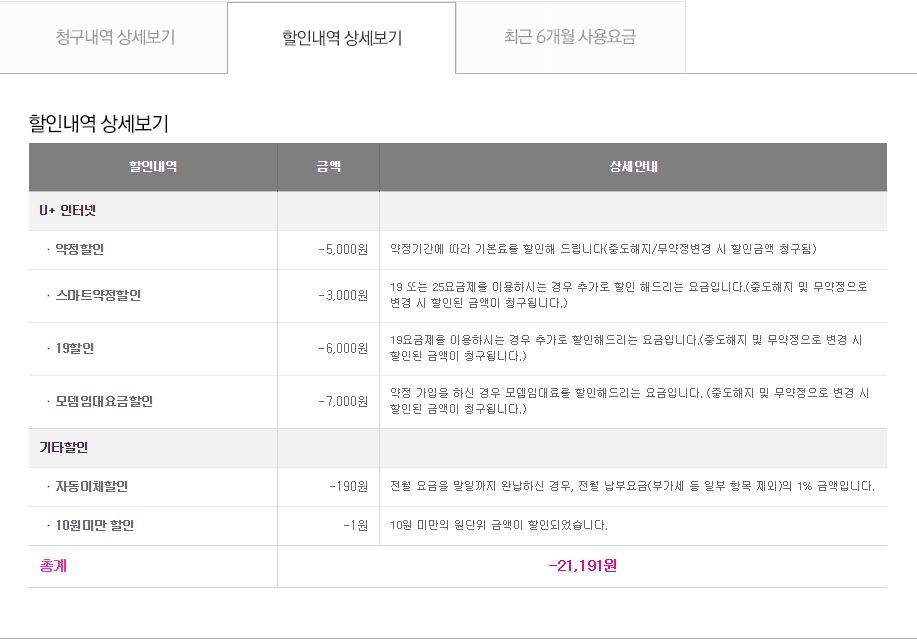Viewport: 917px width, 640px height.
Task: Click the 약정할인 row label
Action: point(80,249)
